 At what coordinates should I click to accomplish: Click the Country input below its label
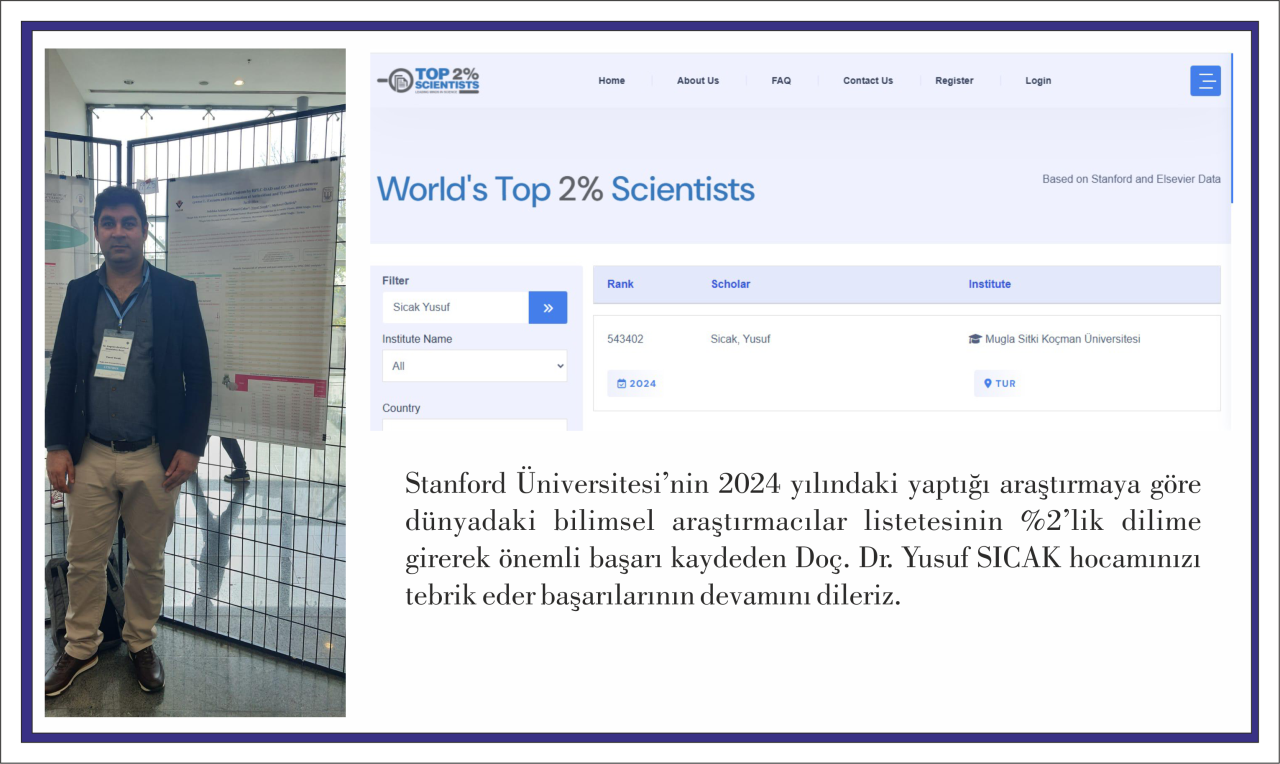(x=475, y=425)
